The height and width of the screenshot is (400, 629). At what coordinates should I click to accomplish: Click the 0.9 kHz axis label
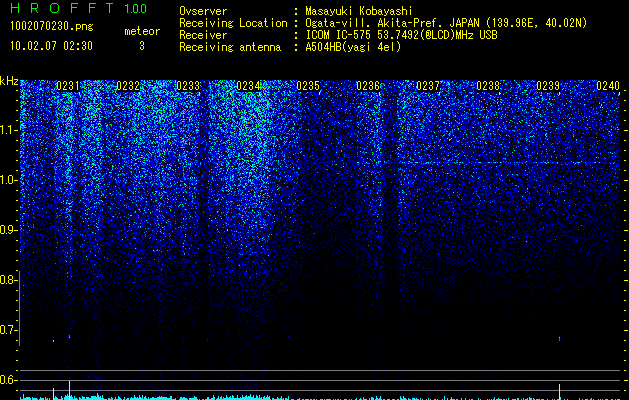tap(8, 230)
